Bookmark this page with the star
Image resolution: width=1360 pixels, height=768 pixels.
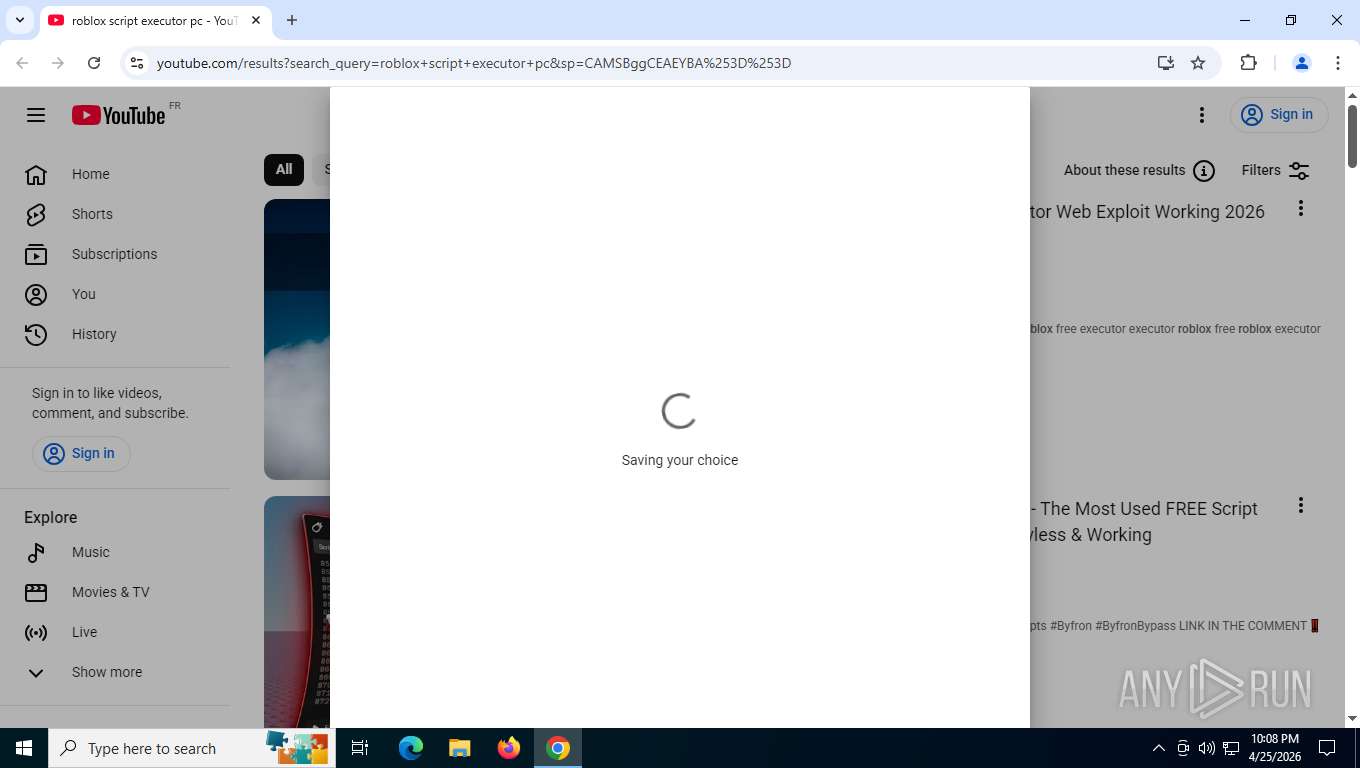[x=1198, y=63]
